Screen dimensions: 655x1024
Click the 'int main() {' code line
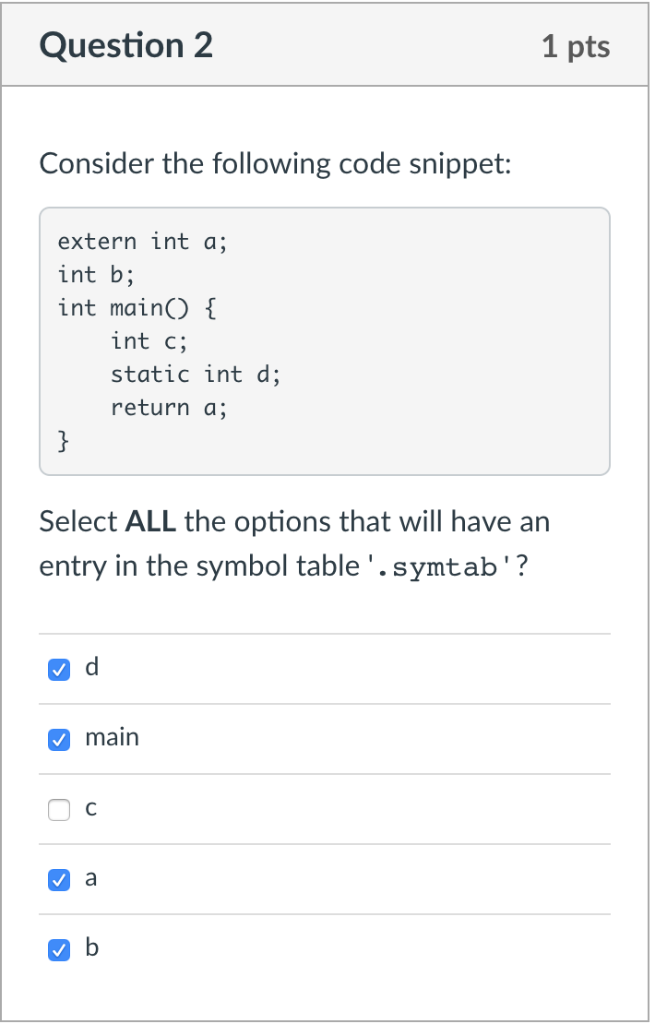137,308
